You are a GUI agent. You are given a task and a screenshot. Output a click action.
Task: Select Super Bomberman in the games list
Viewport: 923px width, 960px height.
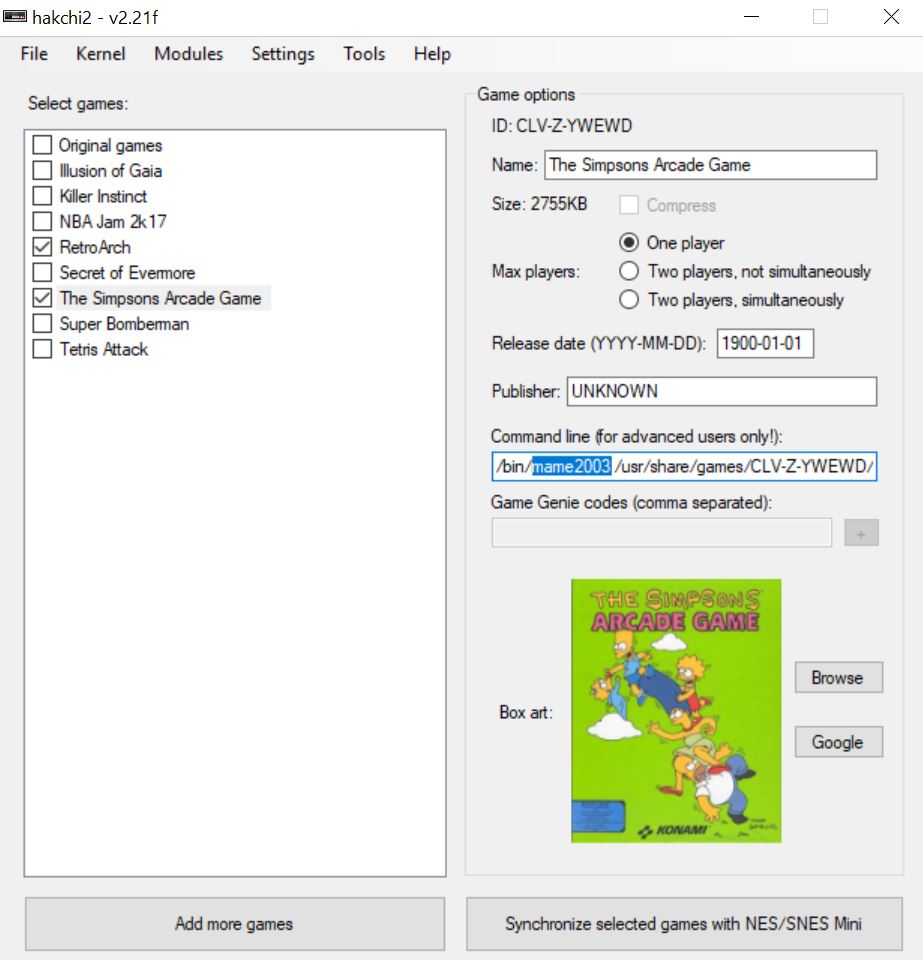coord(124,323)
